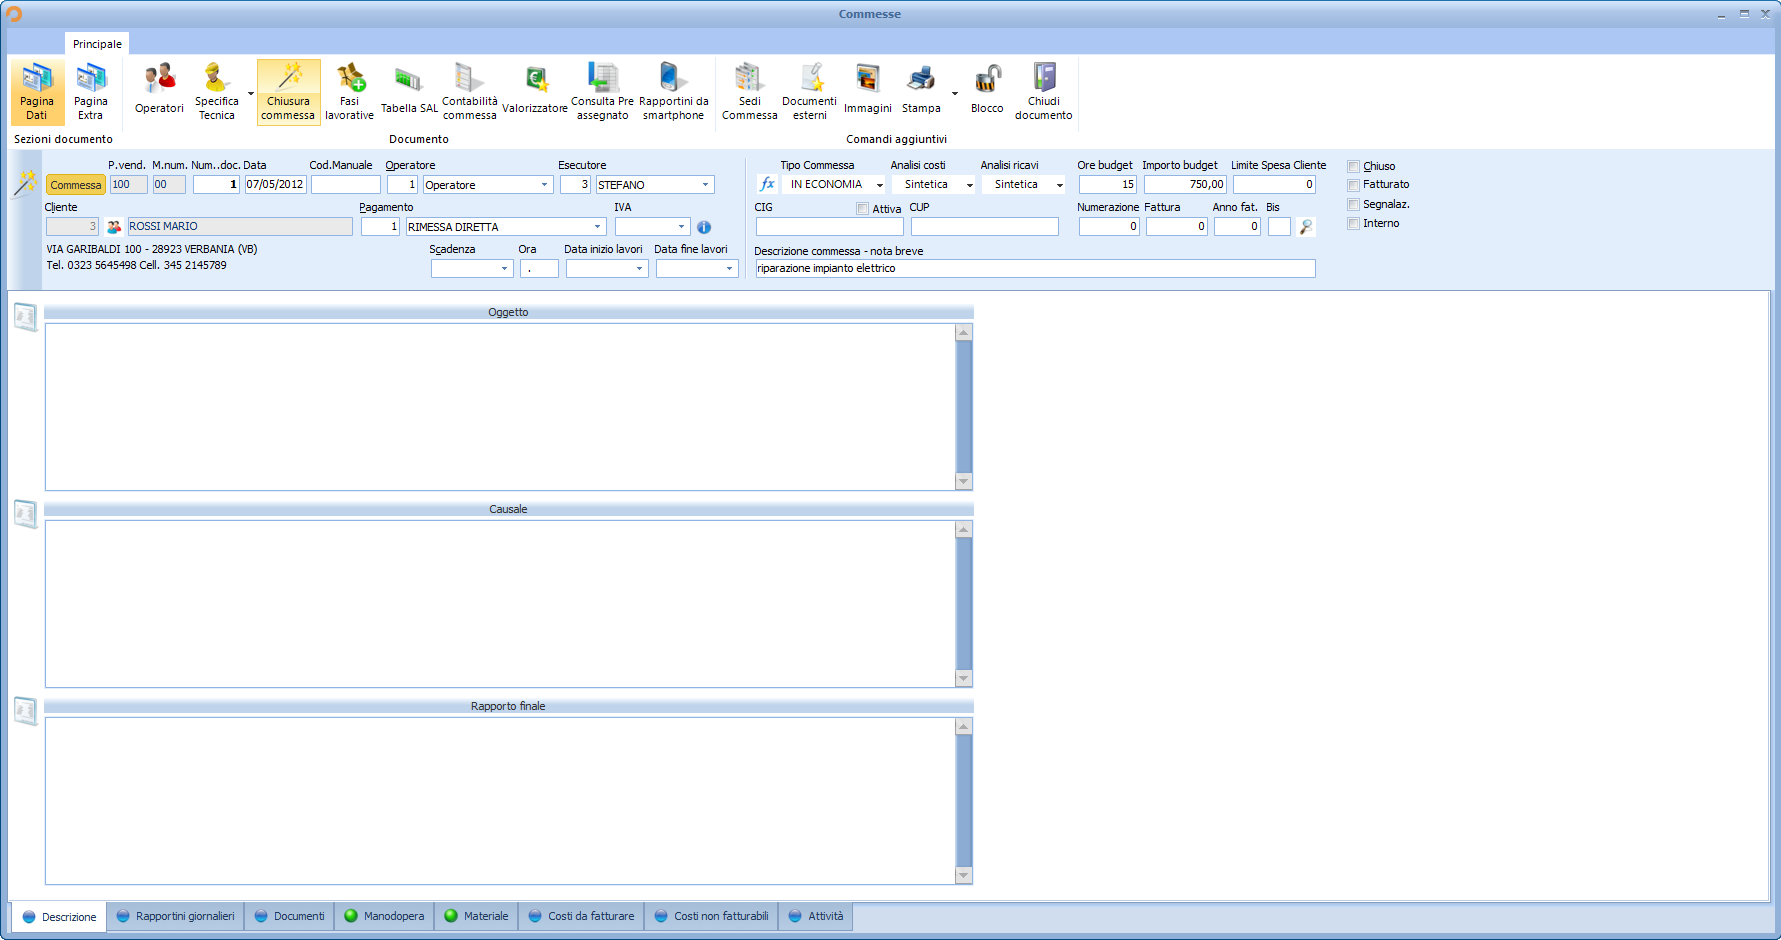1781x940 pixels.
Task: Open the Tabella SAL tool
Action: (407, 90)
